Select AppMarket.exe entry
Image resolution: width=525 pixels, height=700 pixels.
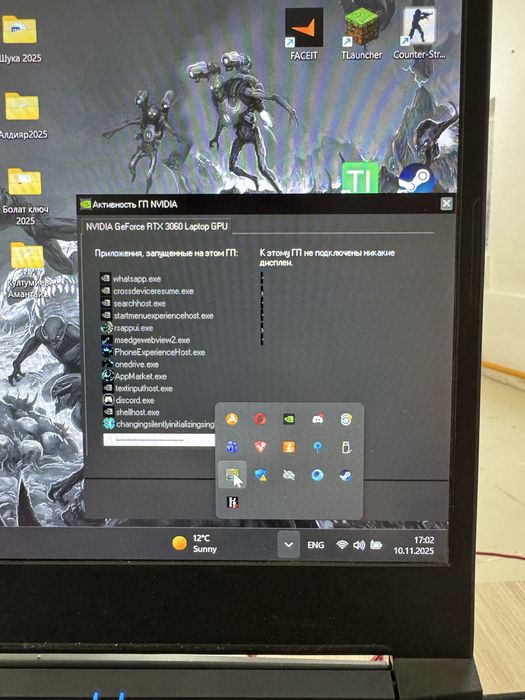(x=134, y=376)
